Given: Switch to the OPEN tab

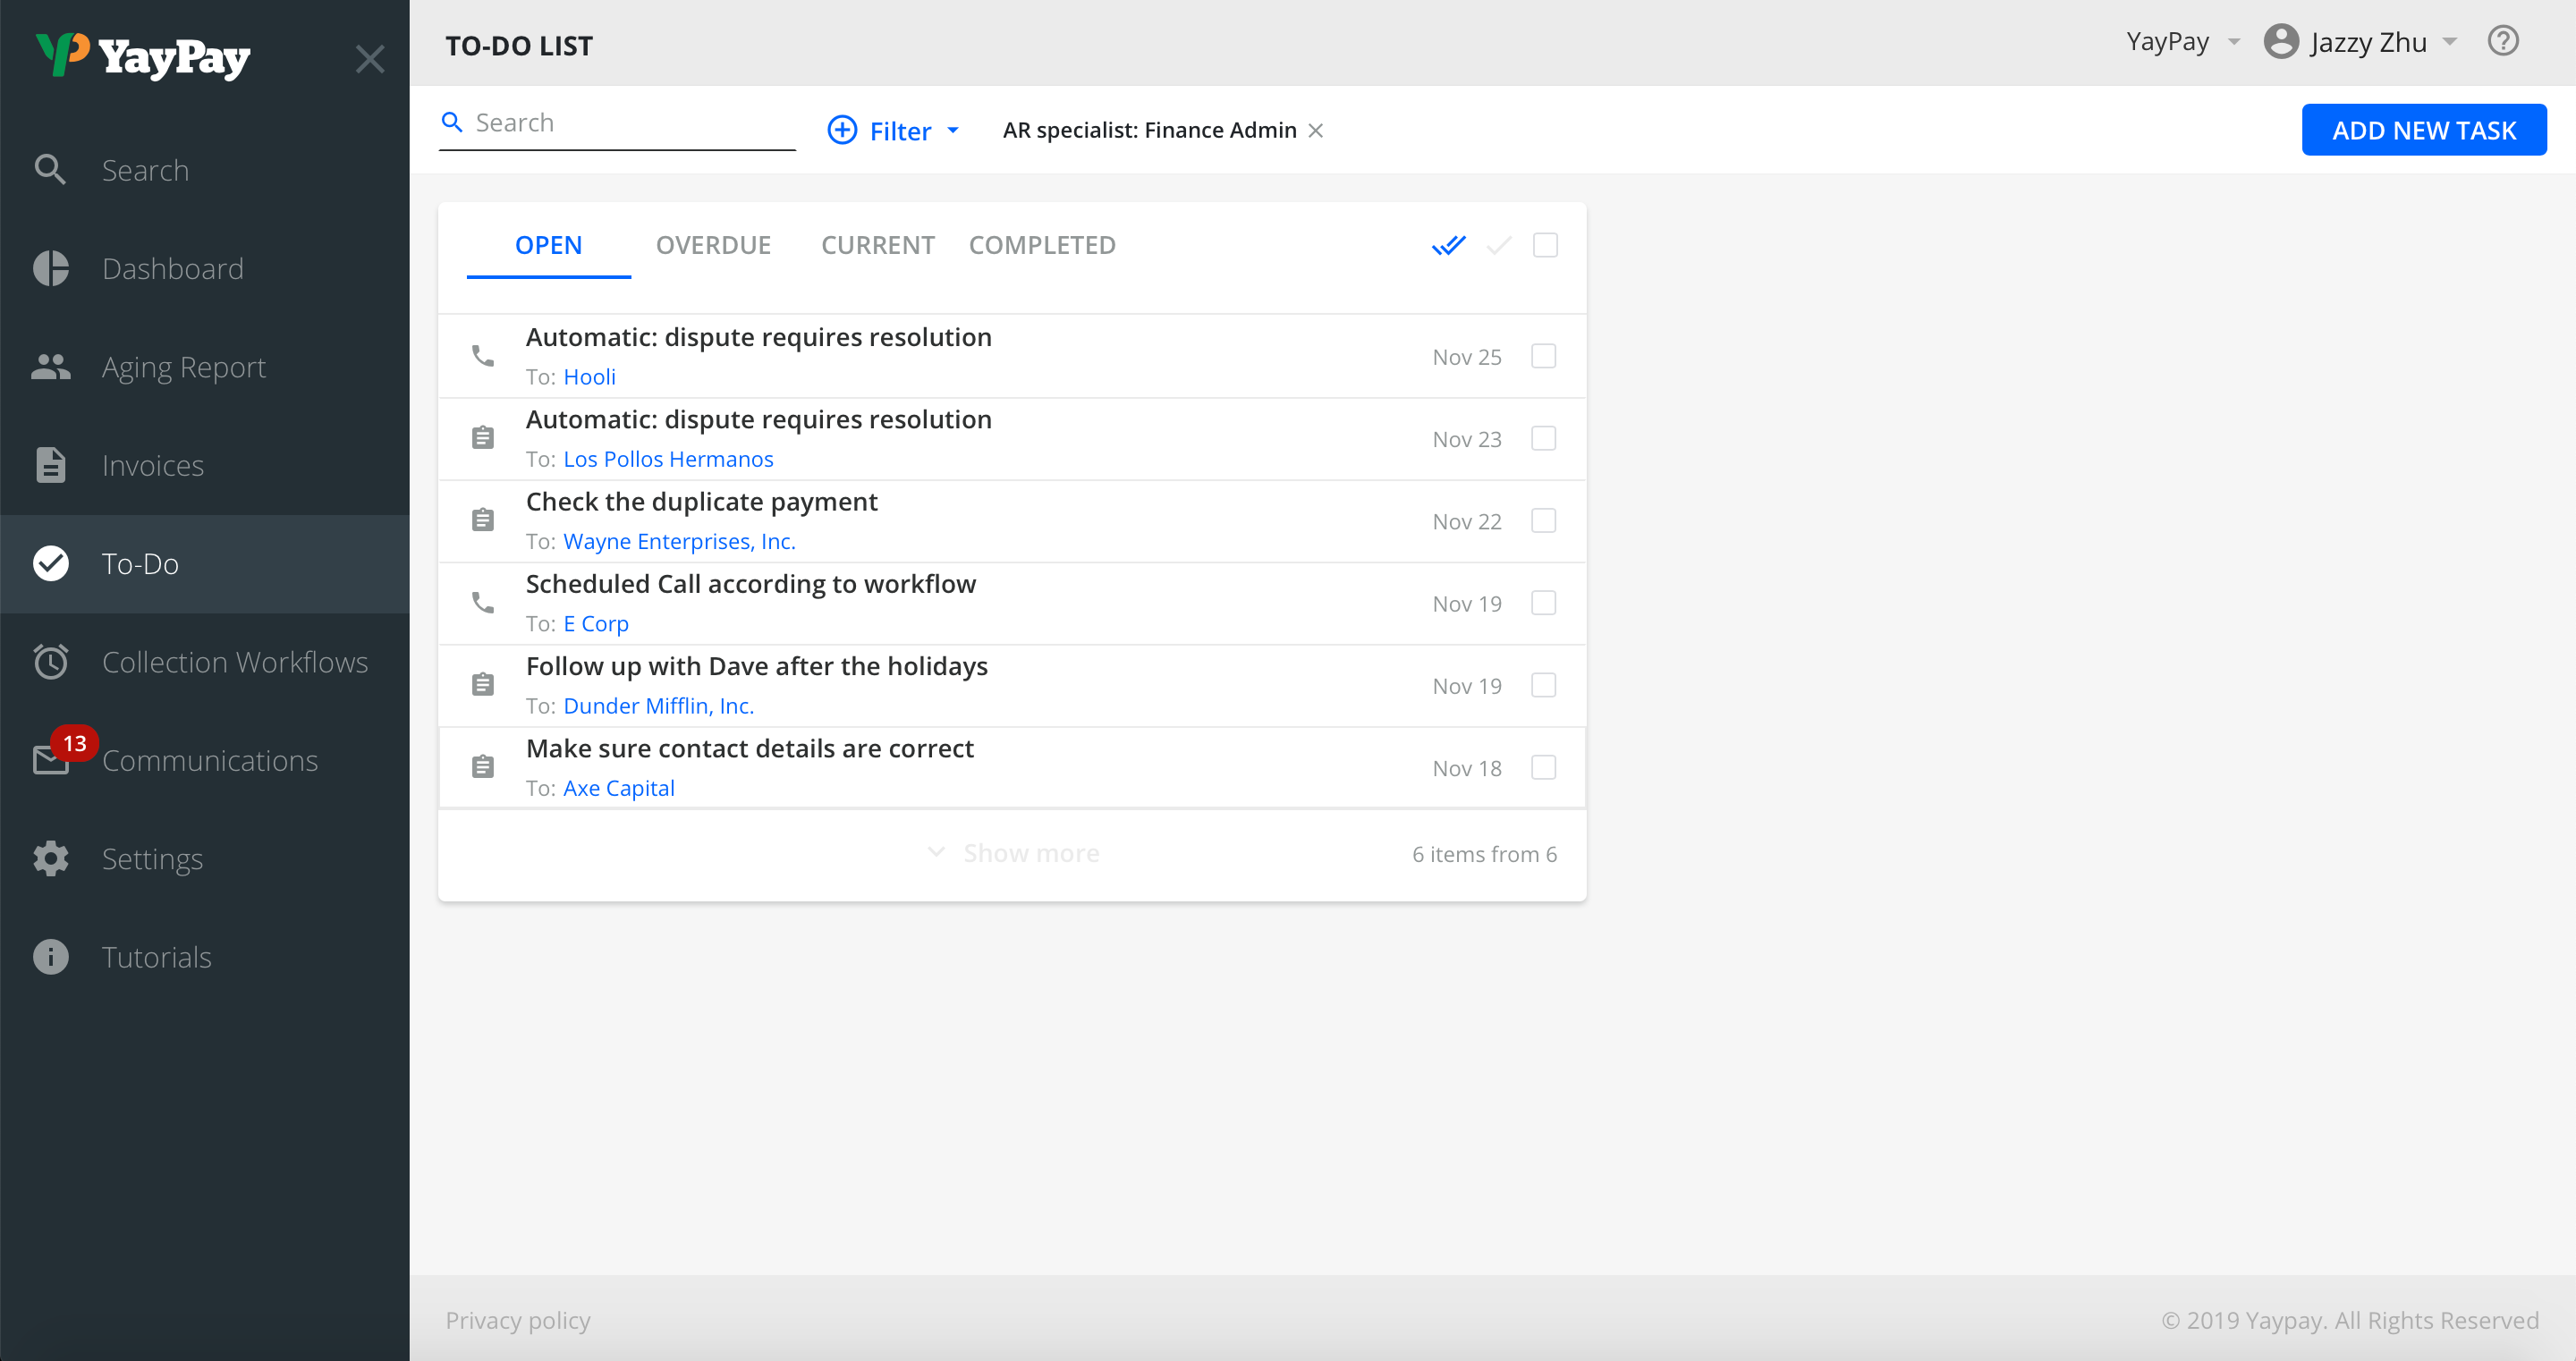Looking at the screenshot, I should (548, 245).
